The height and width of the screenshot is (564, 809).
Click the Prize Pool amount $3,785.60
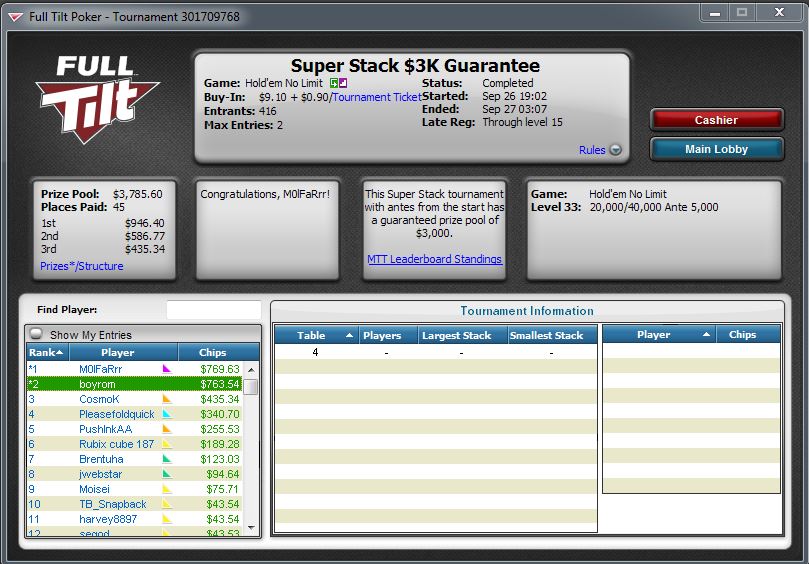tap(138, 194)
